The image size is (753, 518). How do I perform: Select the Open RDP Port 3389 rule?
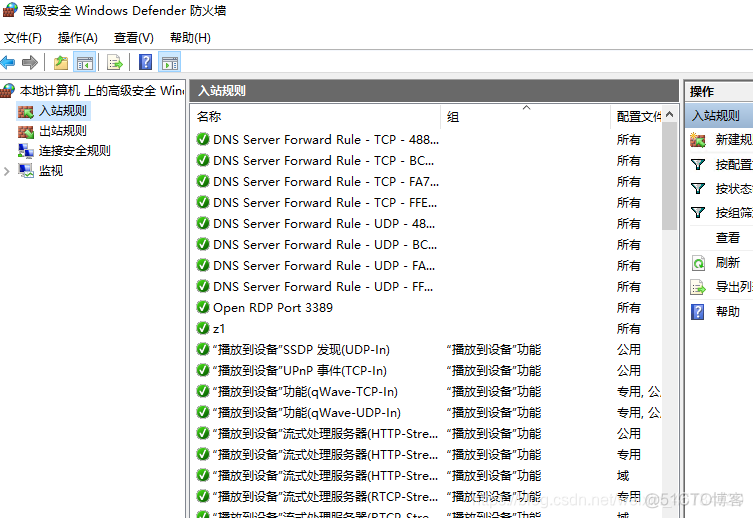(x=273, y=308)
